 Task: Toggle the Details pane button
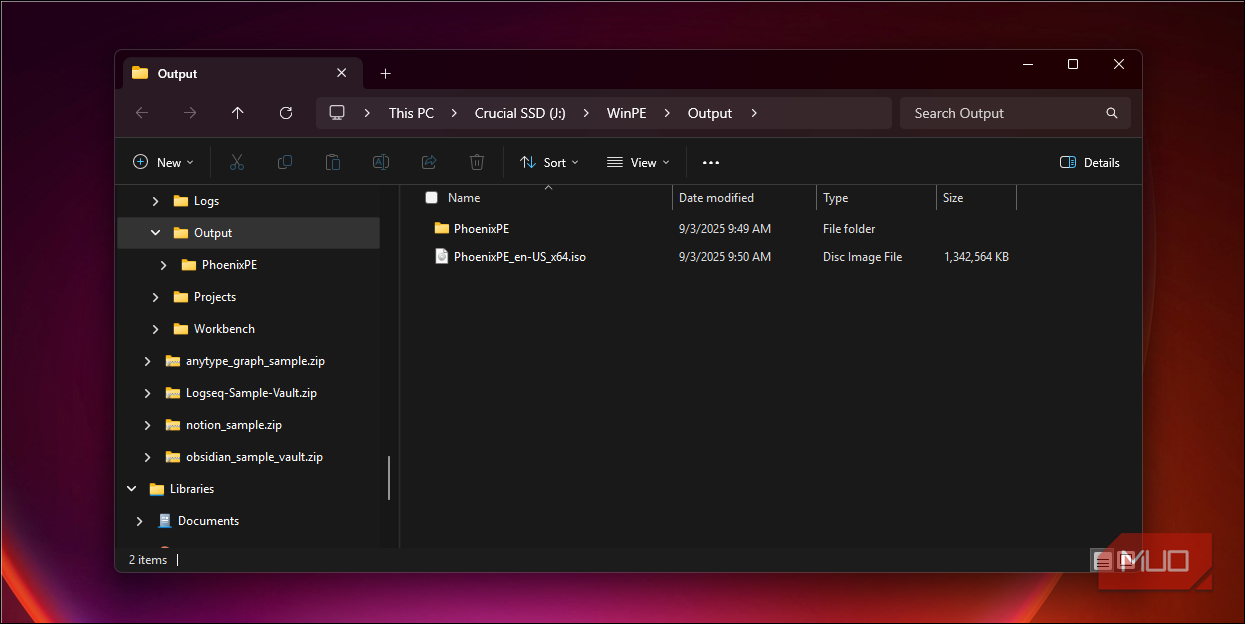[1089, 162]
